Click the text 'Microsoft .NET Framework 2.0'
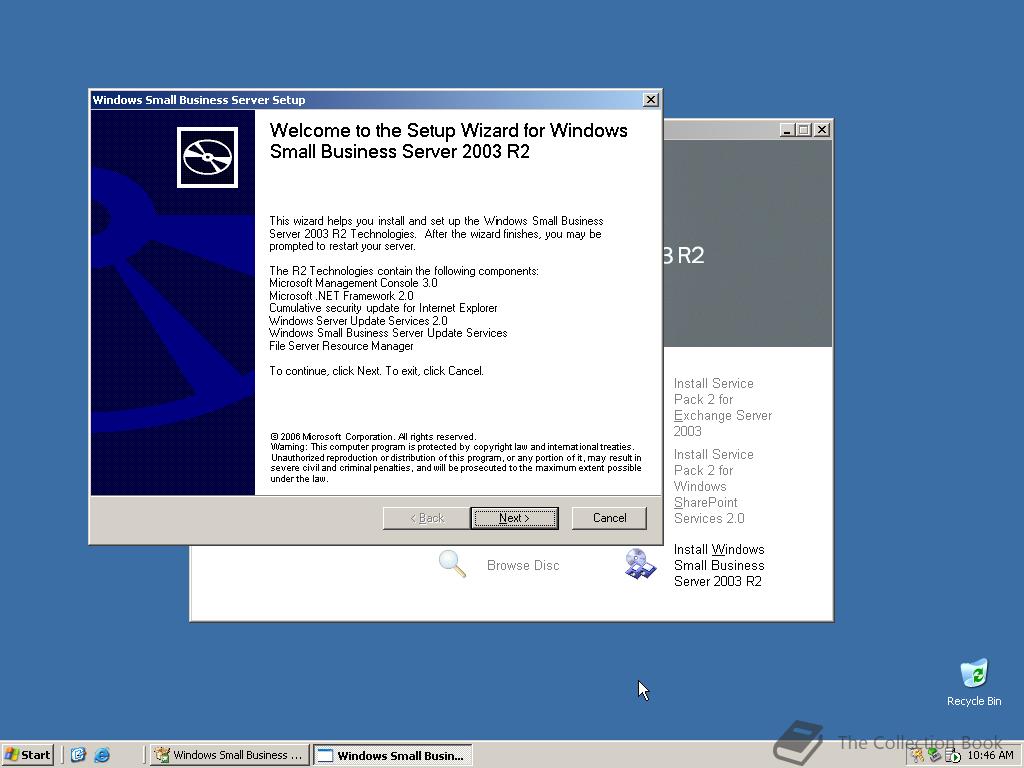 (x=341, y=296)
